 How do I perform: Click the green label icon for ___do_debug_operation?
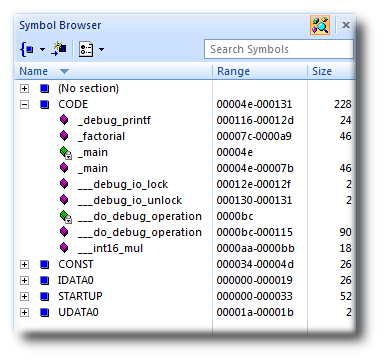(66, 217)
